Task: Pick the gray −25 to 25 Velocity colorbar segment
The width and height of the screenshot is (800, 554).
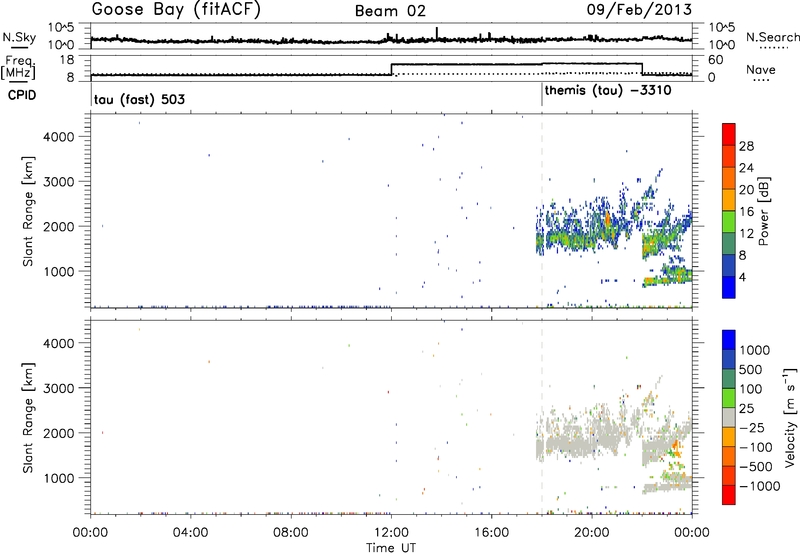Action: click(729, 417)
